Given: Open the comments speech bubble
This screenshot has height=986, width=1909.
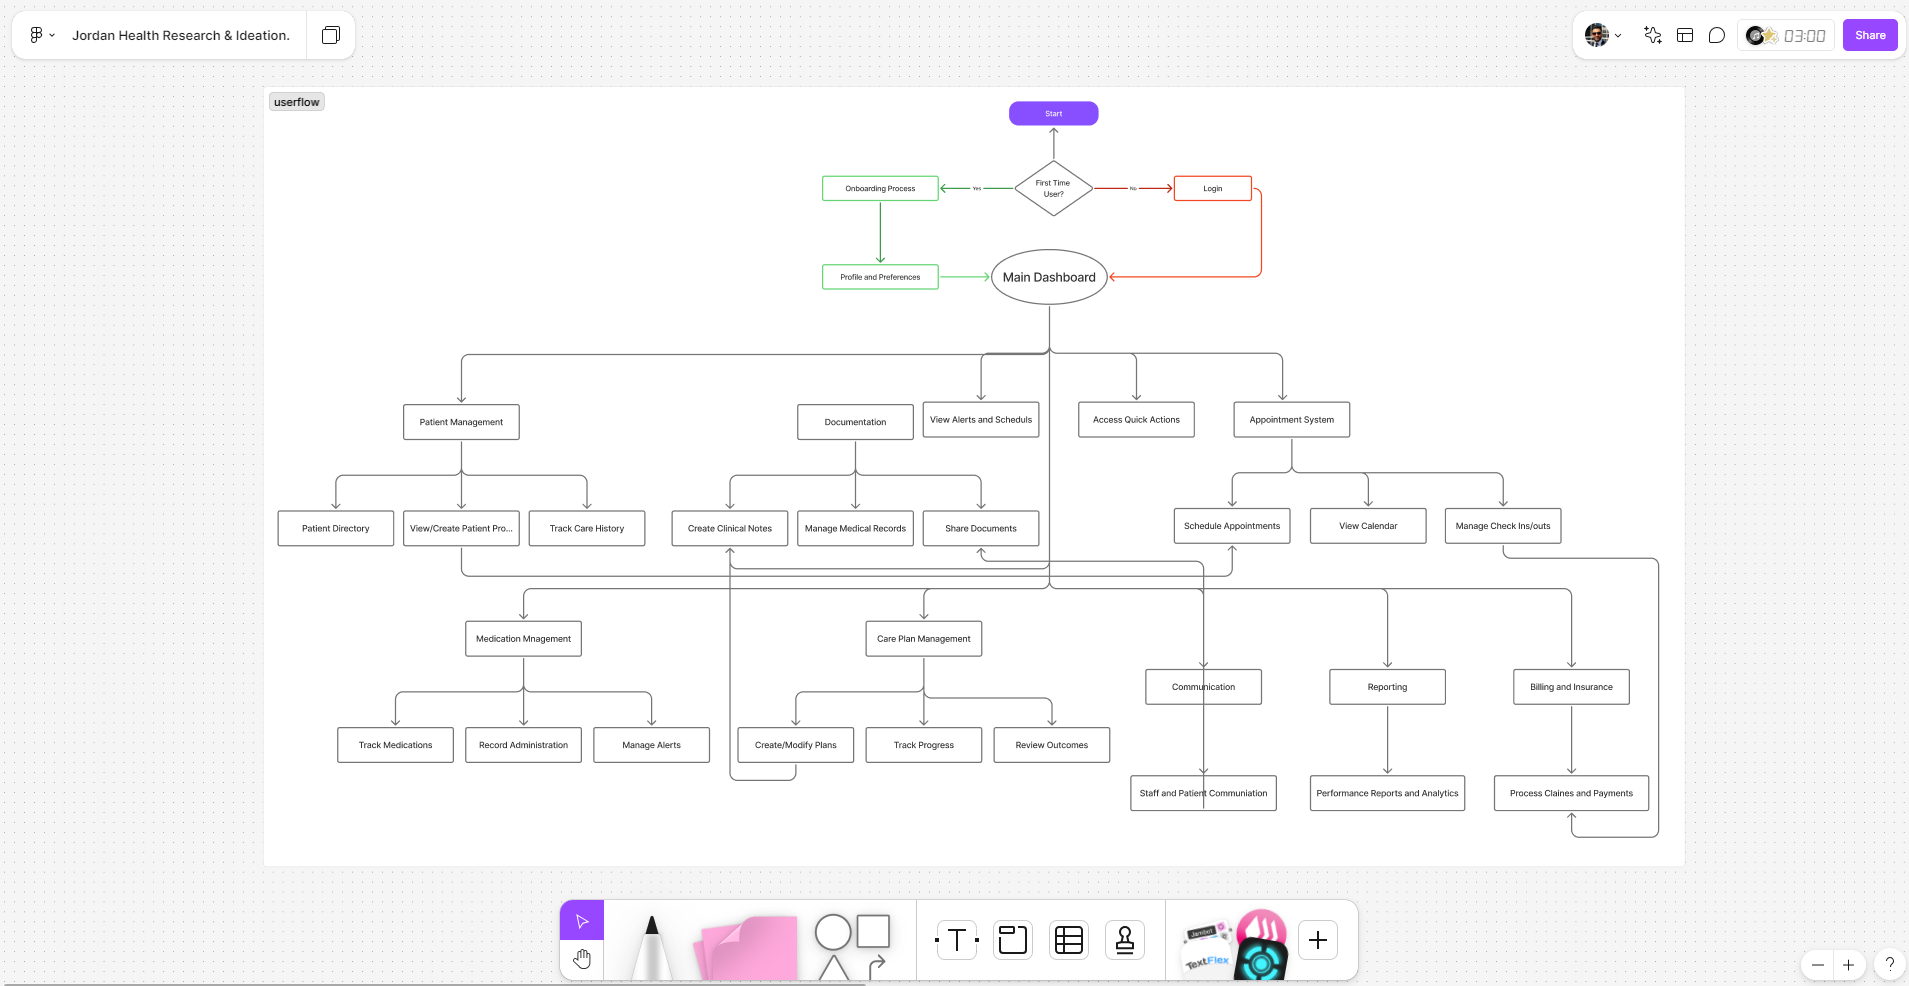Looking at the screenshot, I should [1717, 35].
